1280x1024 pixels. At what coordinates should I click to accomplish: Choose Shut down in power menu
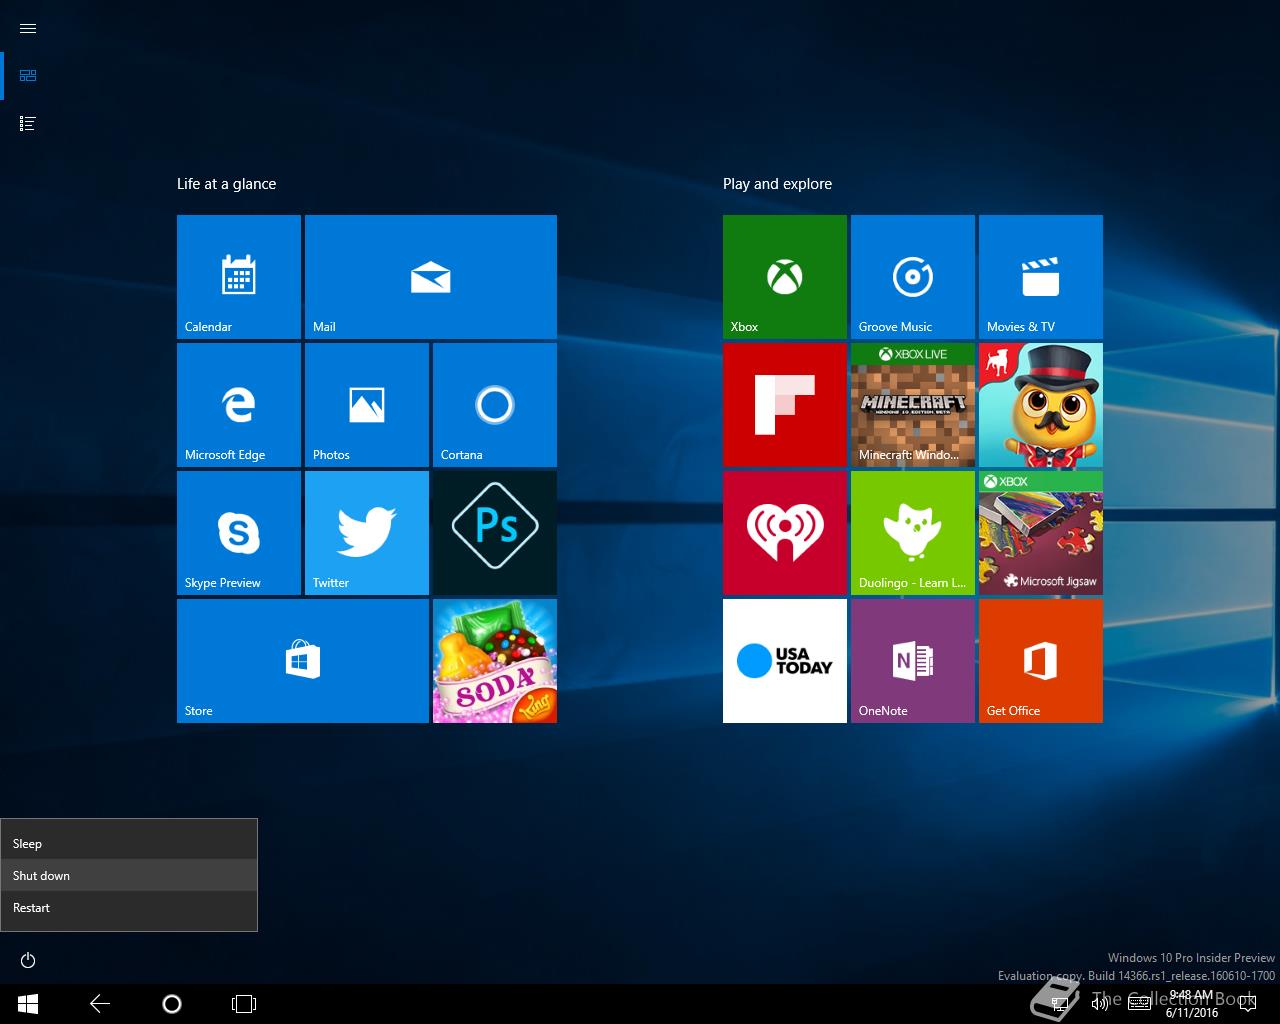click(129, 875)
